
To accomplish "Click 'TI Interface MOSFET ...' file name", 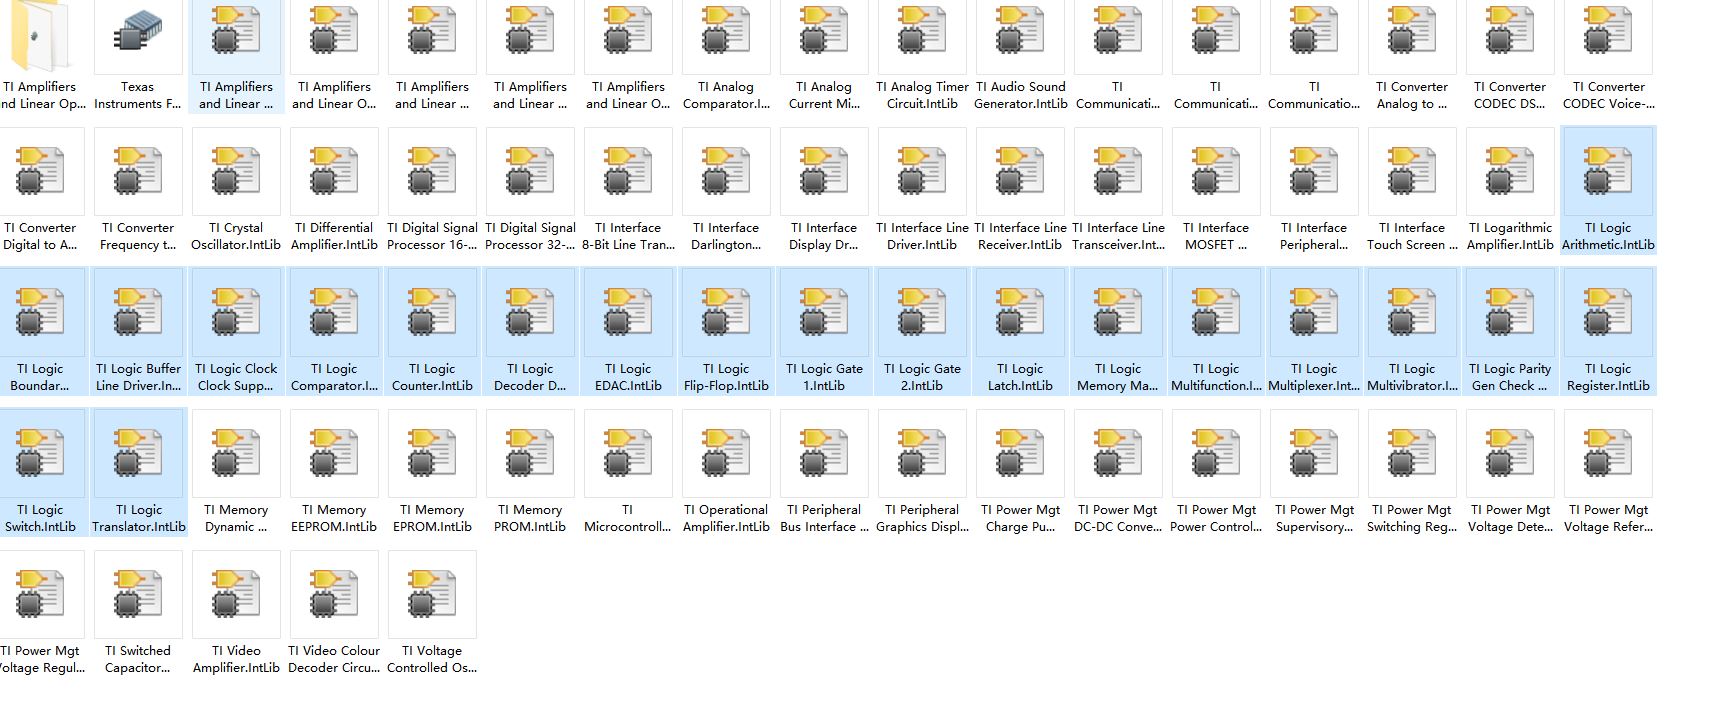I will (x=1216, y=236).
